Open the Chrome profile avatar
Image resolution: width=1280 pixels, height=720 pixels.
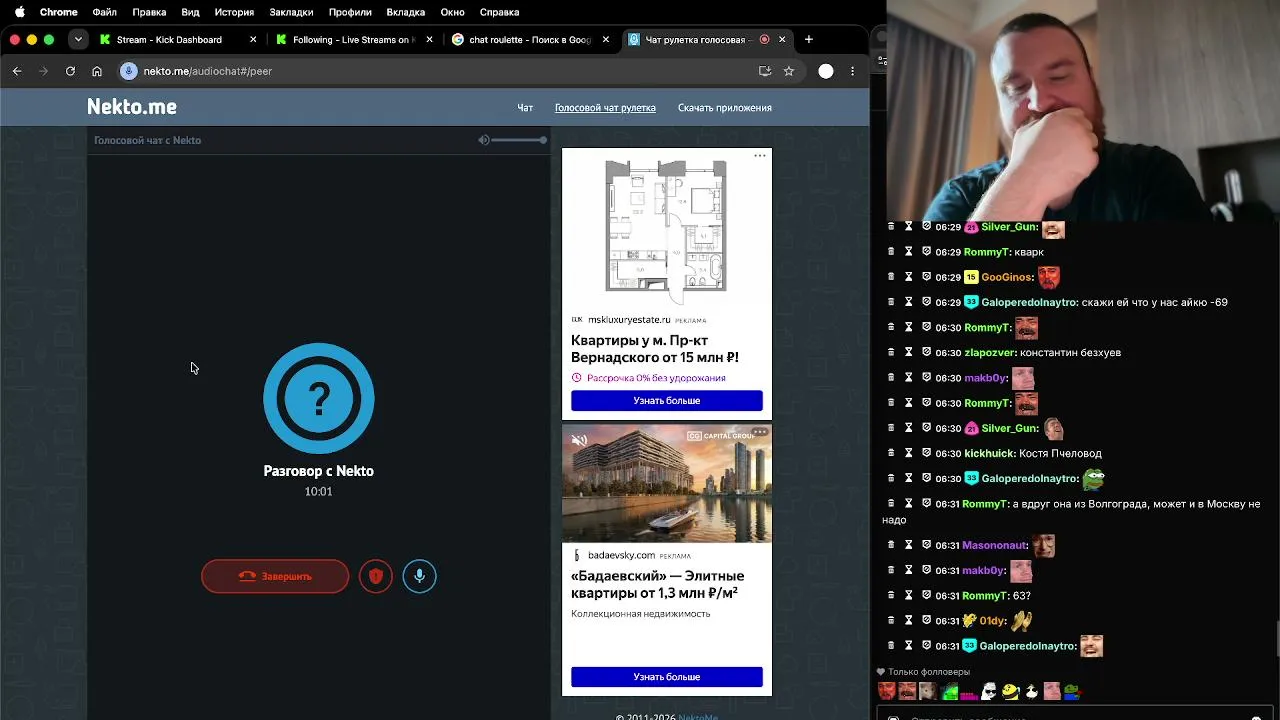point(826,71)
